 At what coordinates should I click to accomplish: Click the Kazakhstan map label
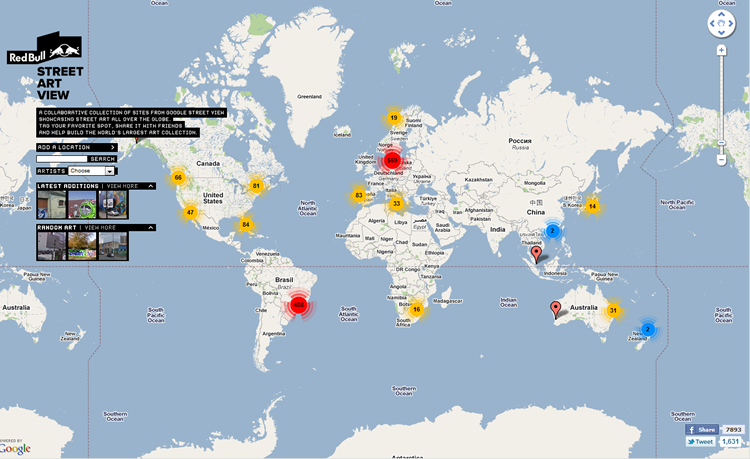point(478,180)
